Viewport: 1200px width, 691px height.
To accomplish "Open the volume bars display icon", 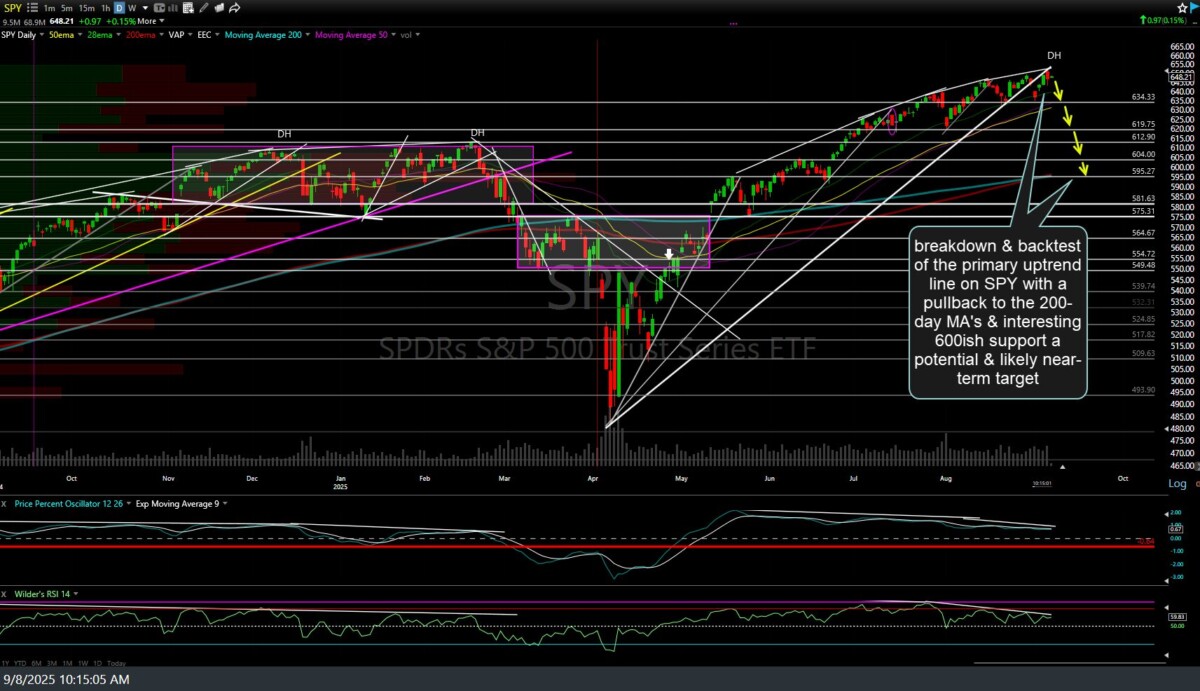I will [172, 7].
